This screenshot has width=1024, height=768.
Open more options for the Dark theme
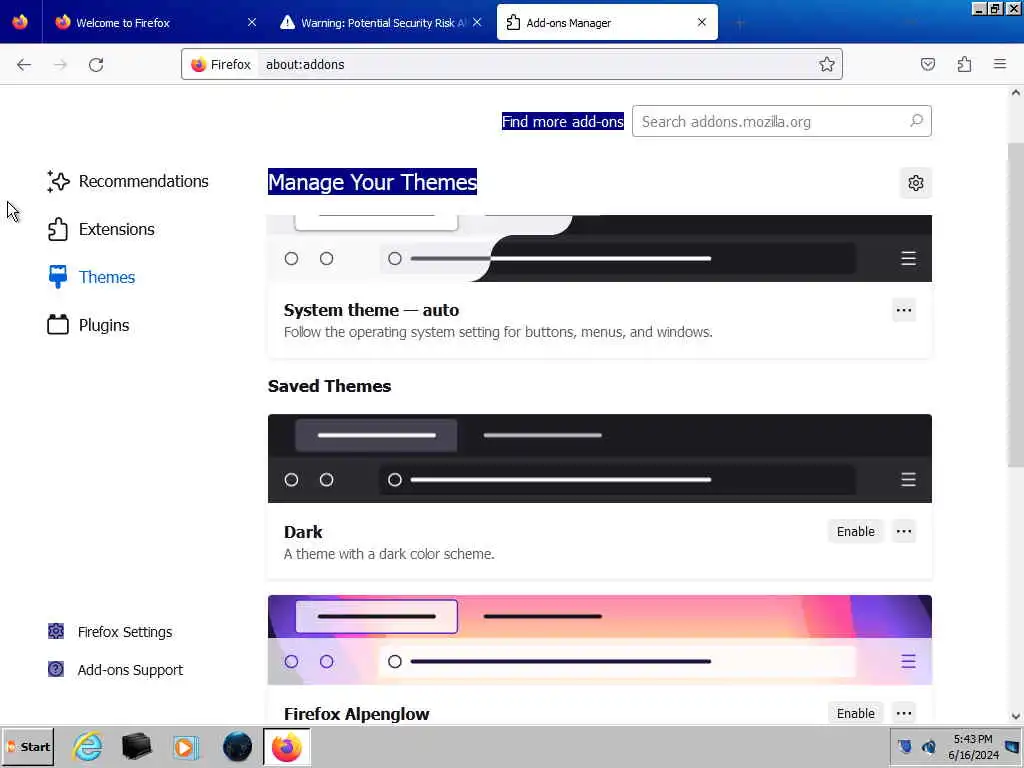click(x=904, y=532)
